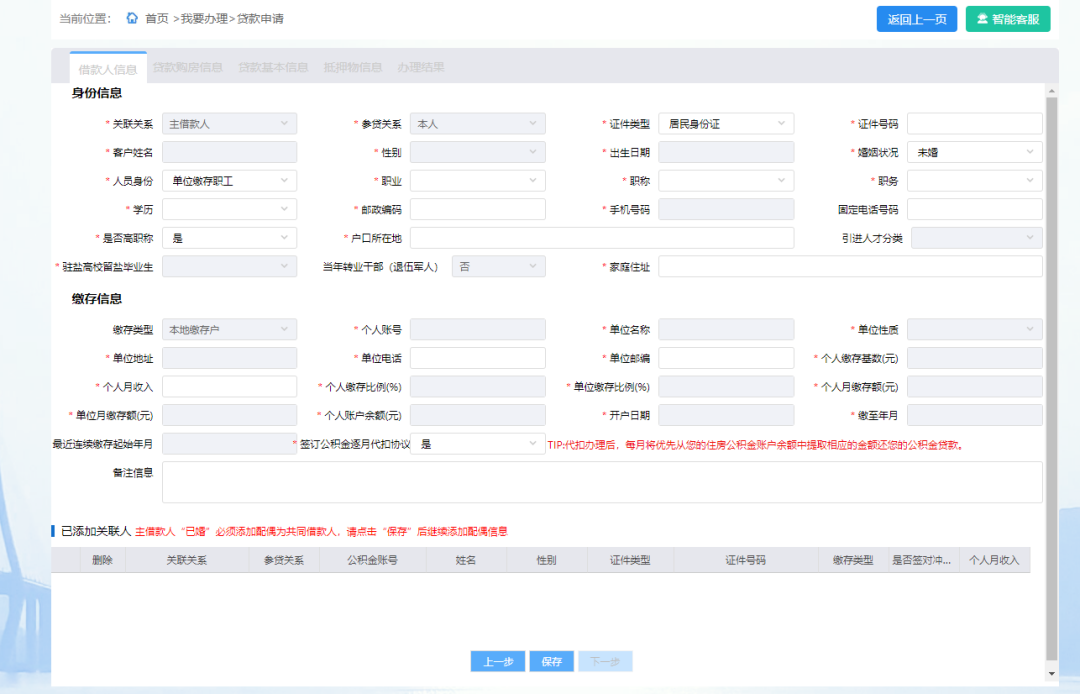
Task: Open 参贷关系 dropdown showing 本人
Action: [477, 124]
